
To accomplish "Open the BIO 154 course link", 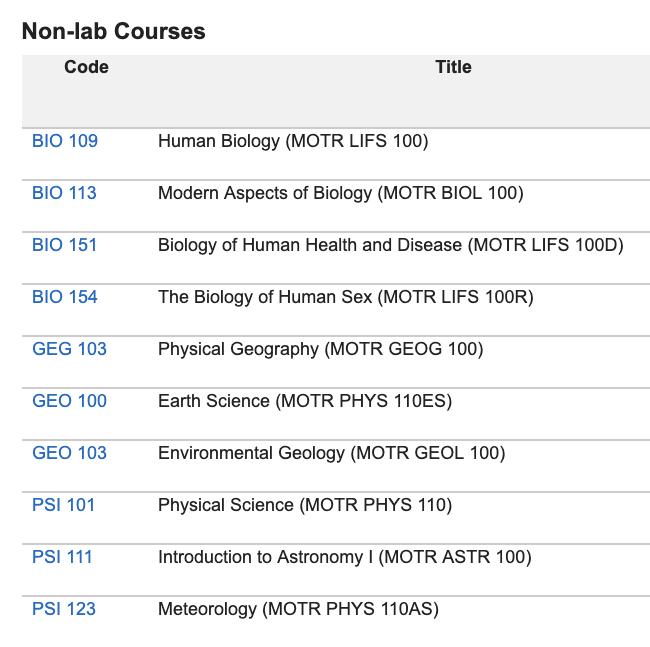I will coord(65,297).
